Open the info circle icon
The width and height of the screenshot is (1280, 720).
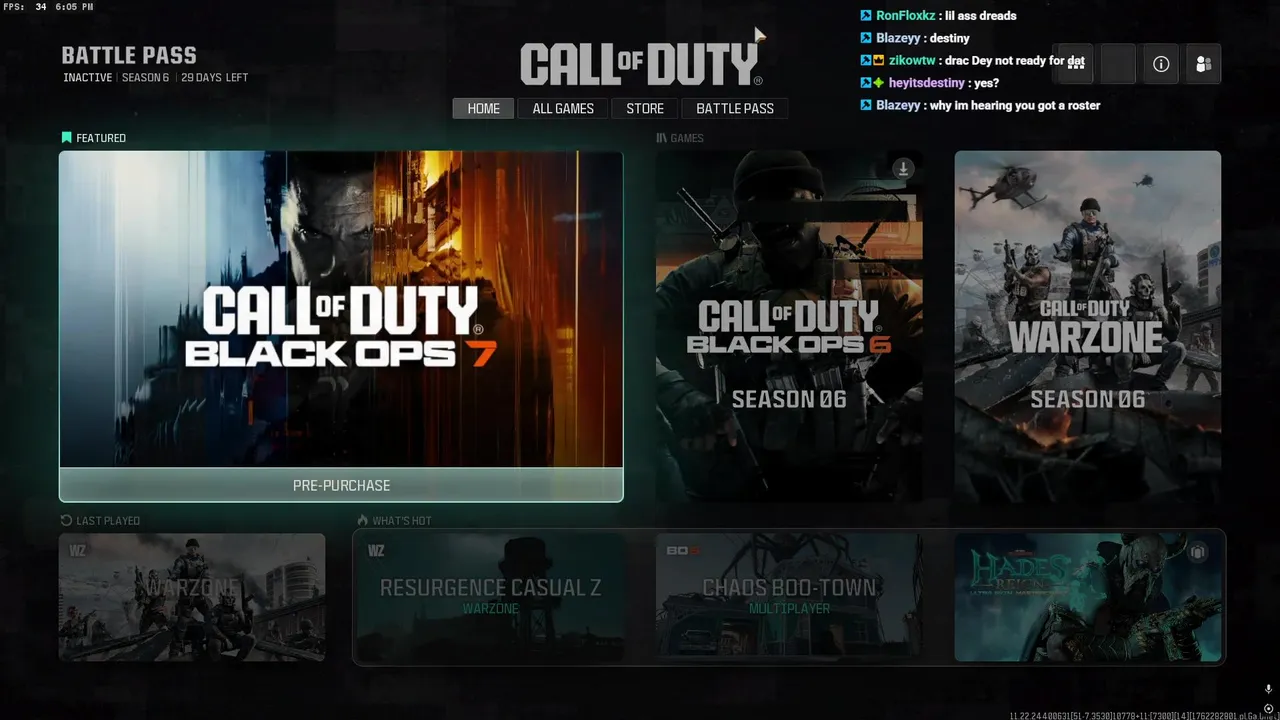pos(1161,63)
